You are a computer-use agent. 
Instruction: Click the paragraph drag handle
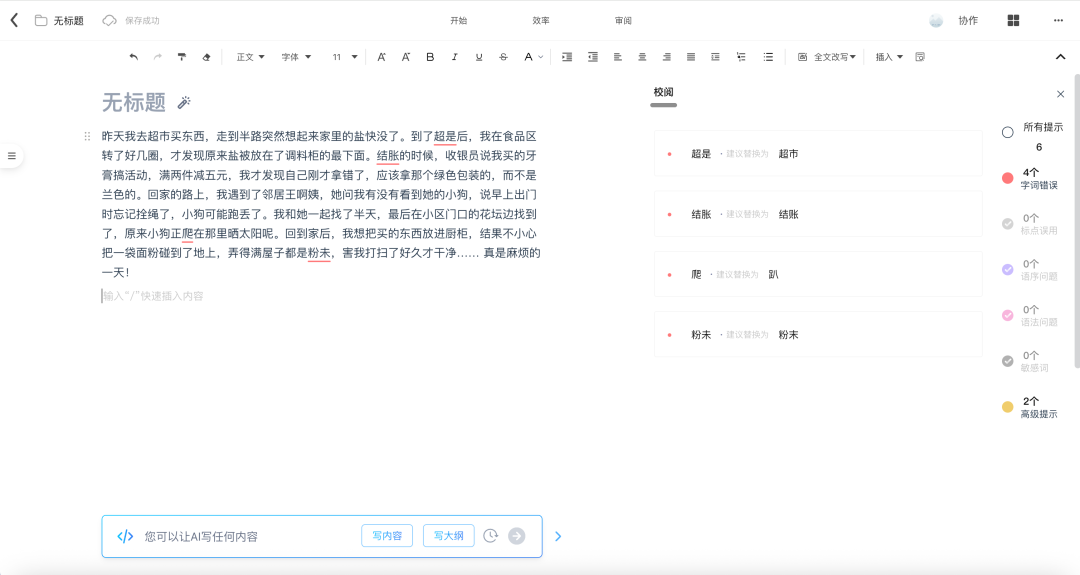[x=87, y=136]
